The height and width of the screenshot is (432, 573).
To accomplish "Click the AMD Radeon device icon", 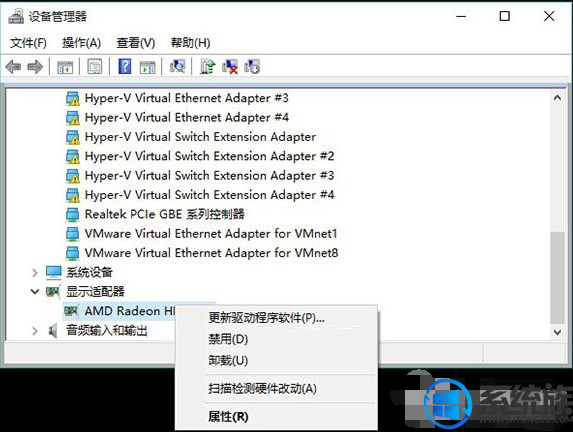I will pos(71,311).
